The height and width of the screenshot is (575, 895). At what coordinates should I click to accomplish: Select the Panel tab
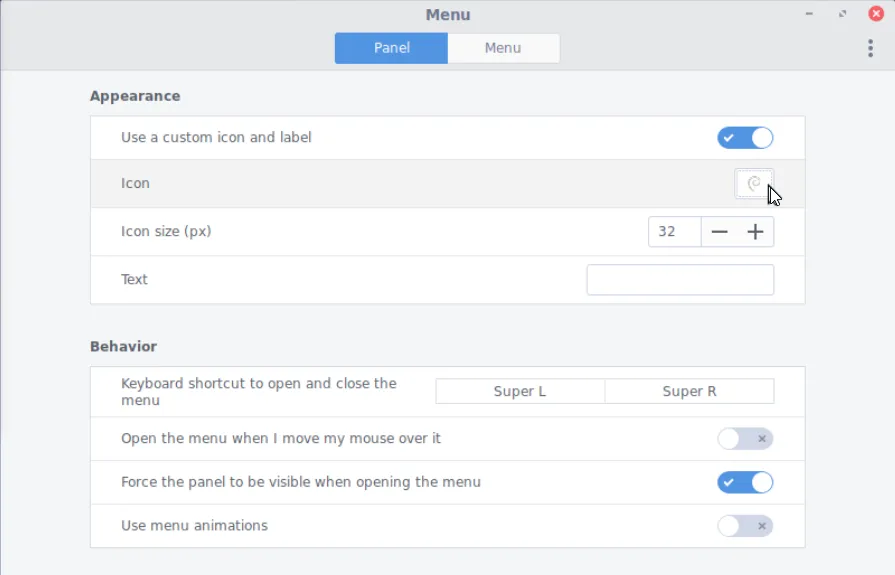click(x=392, y=48)
